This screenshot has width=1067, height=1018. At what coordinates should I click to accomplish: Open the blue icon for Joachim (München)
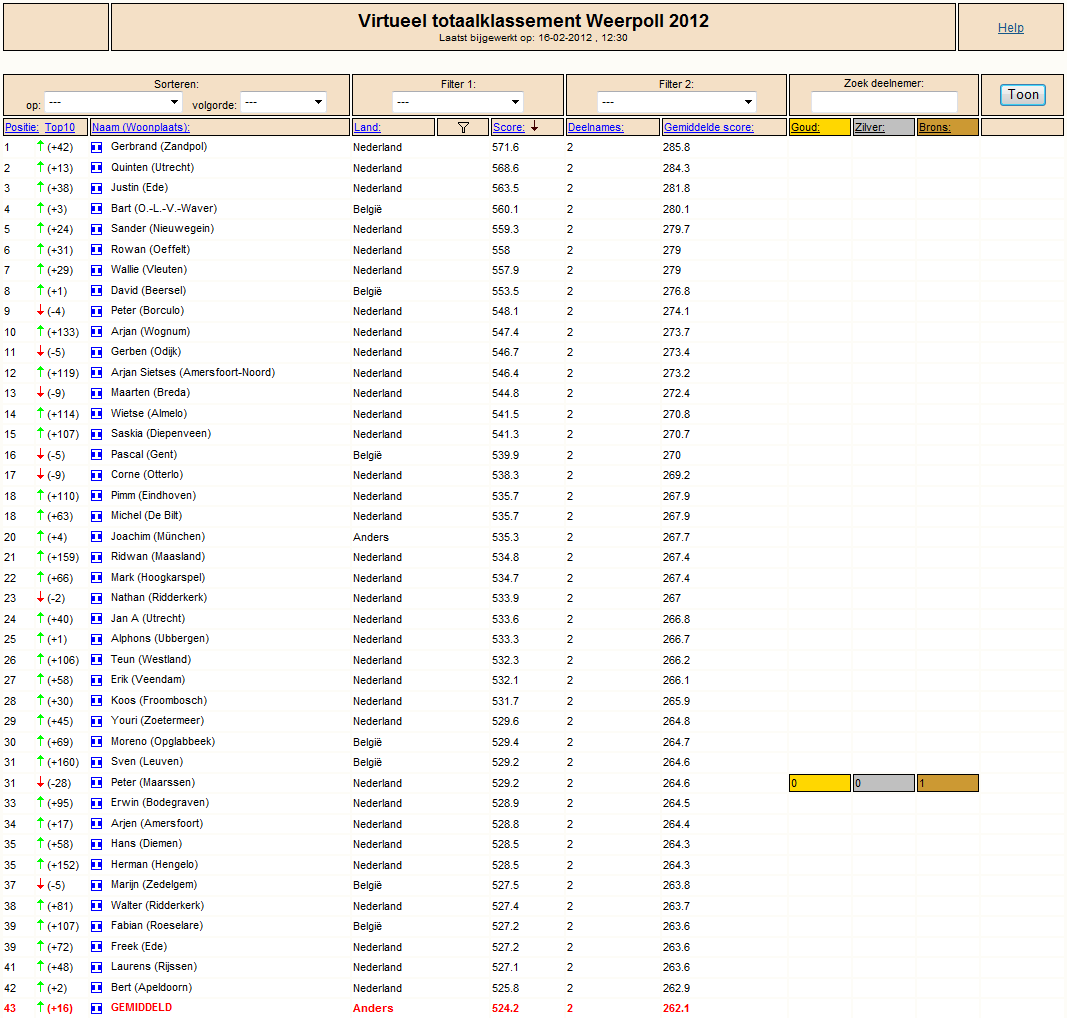point(97,537)
